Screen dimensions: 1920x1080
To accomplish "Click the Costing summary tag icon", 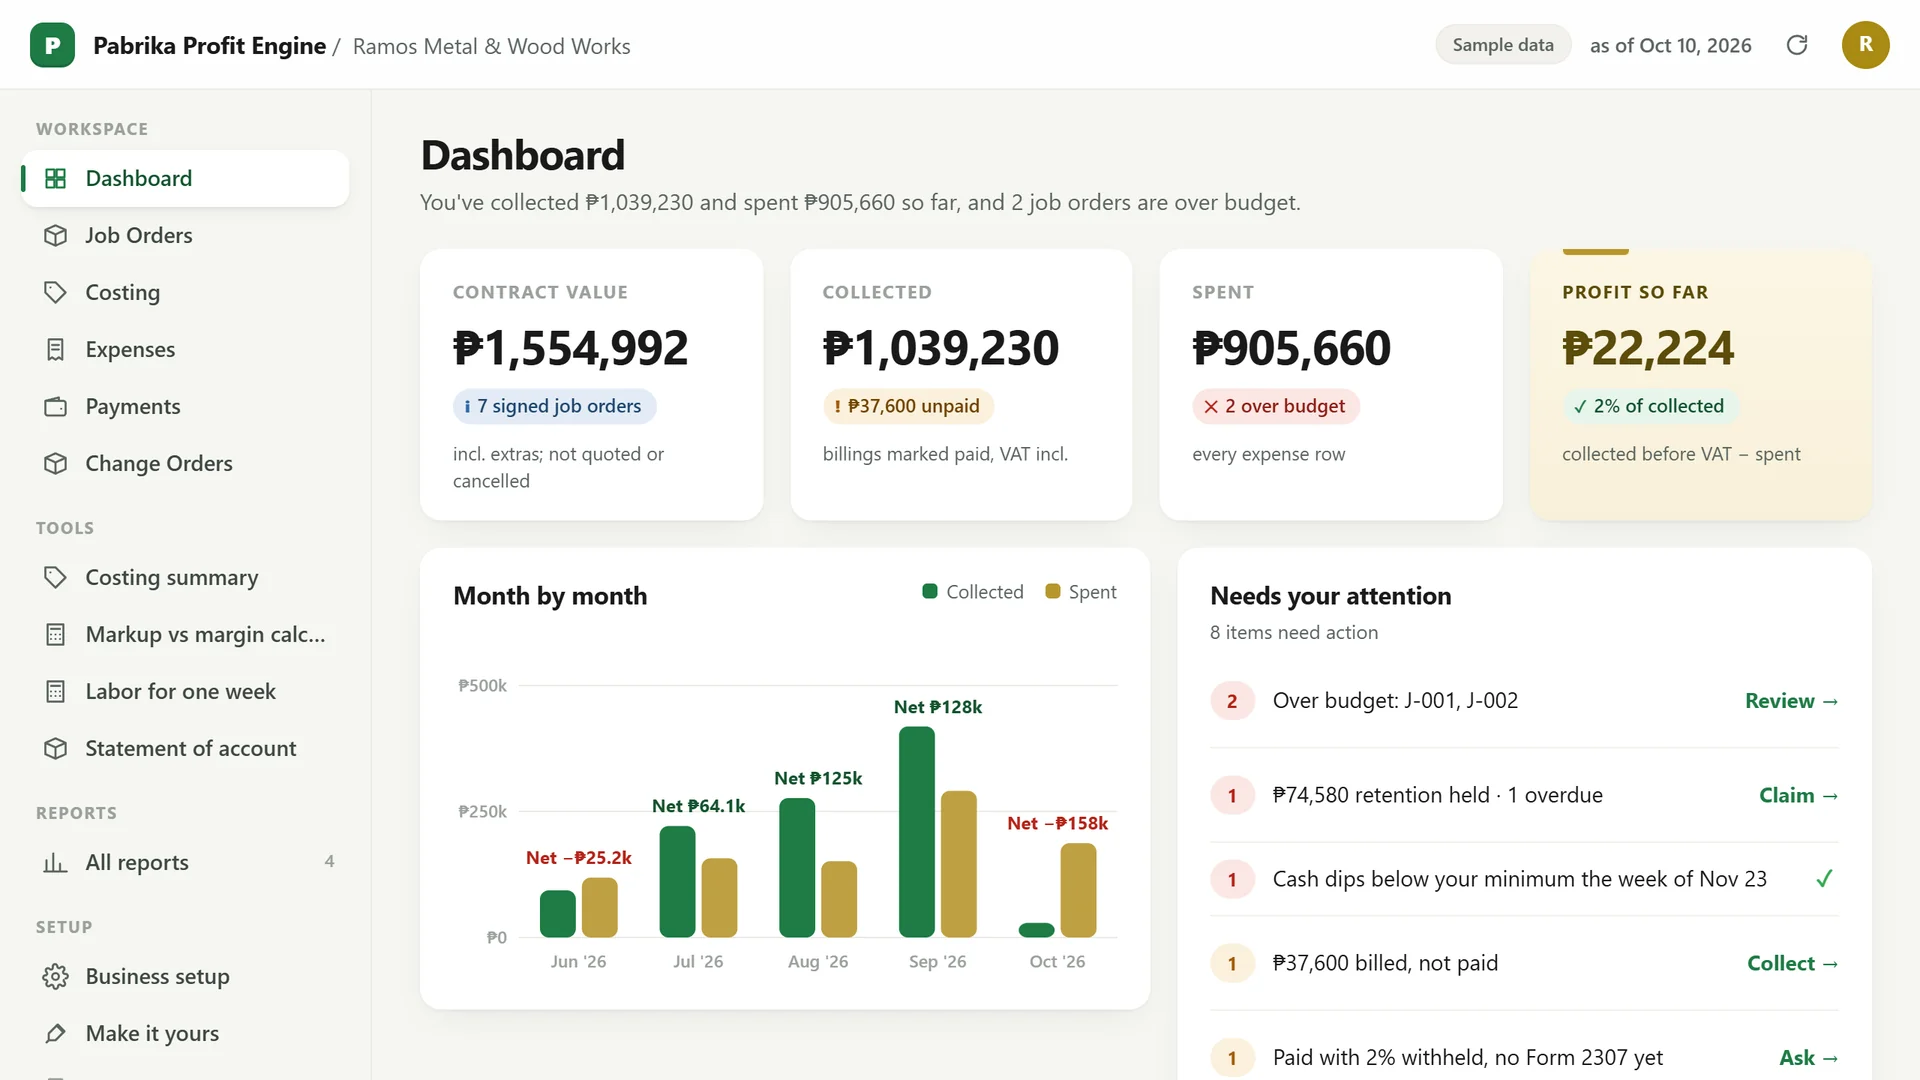I will (55, 577).
